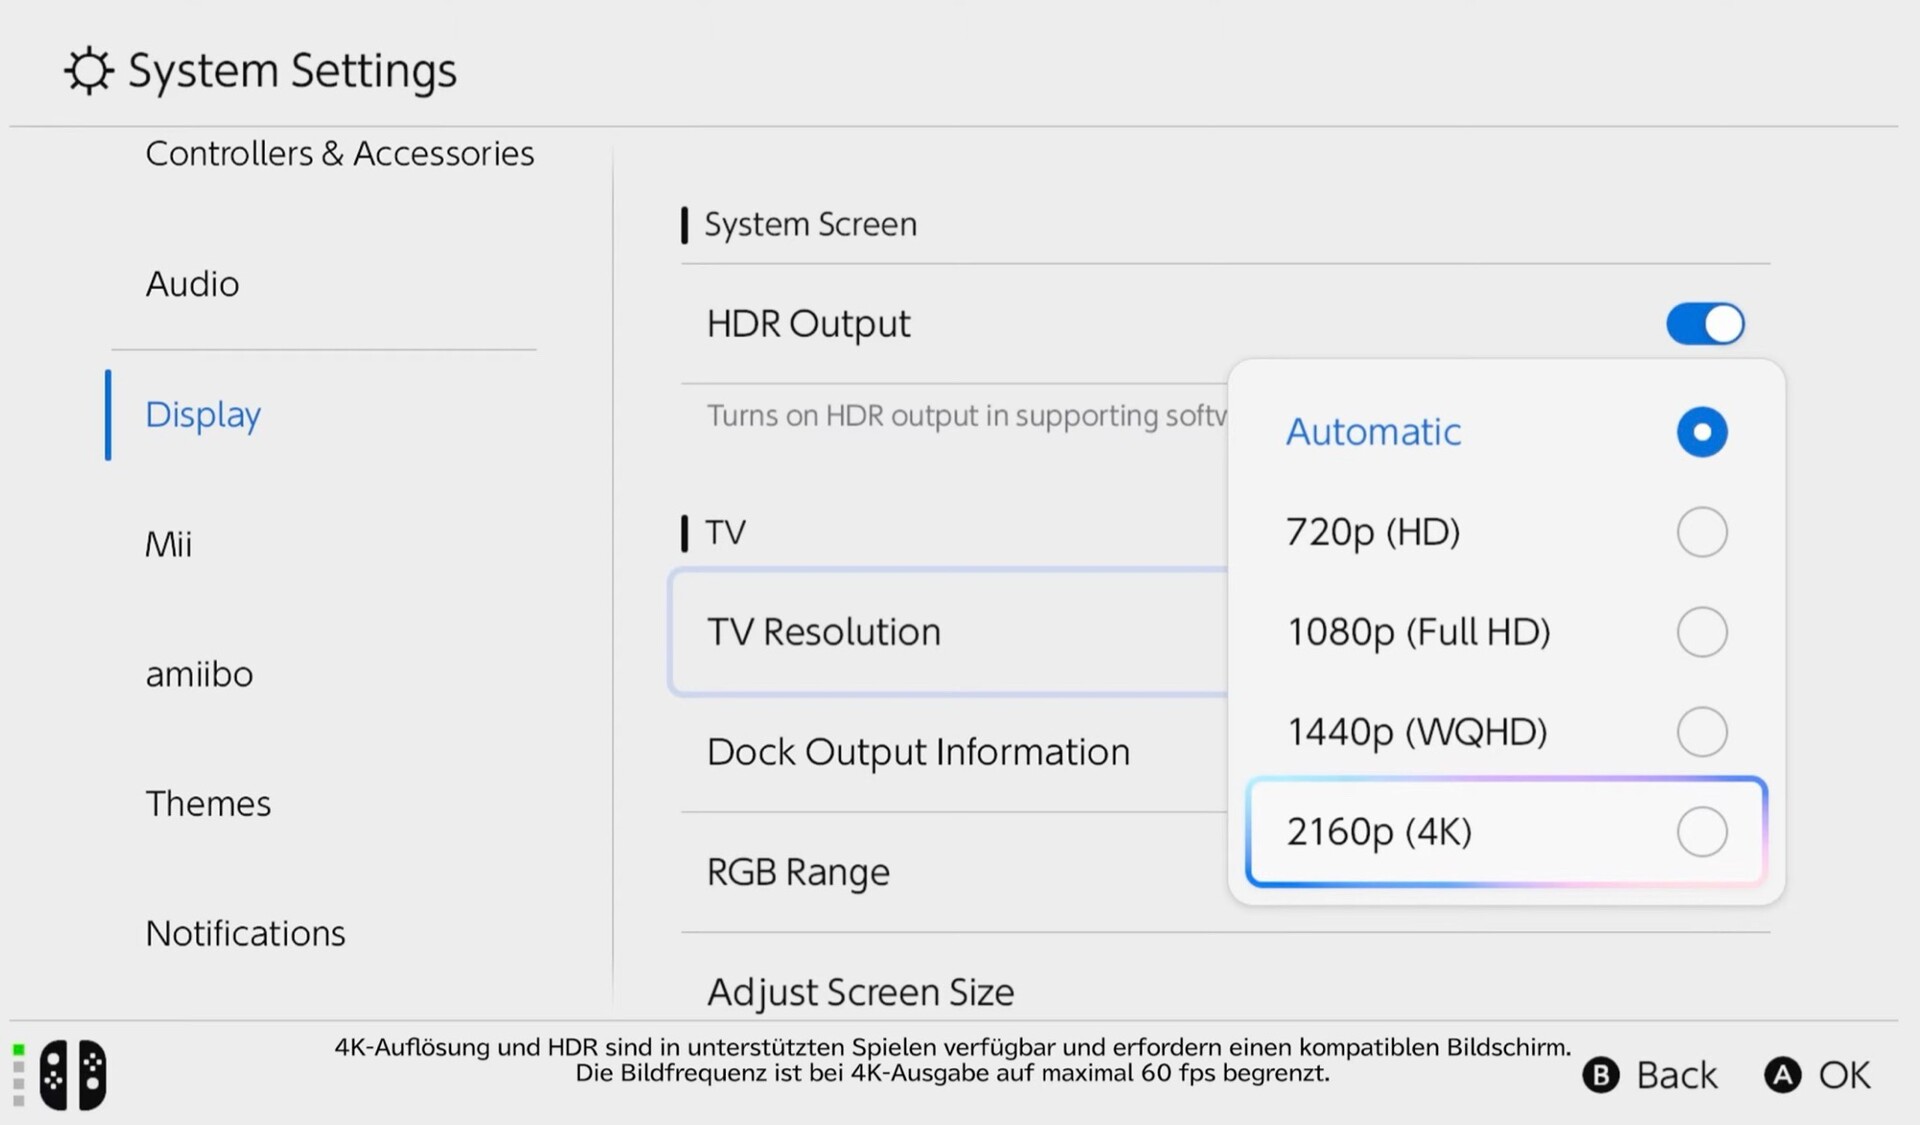Go to the Themes section
1920x1125 pixels.
pos(208,804)
